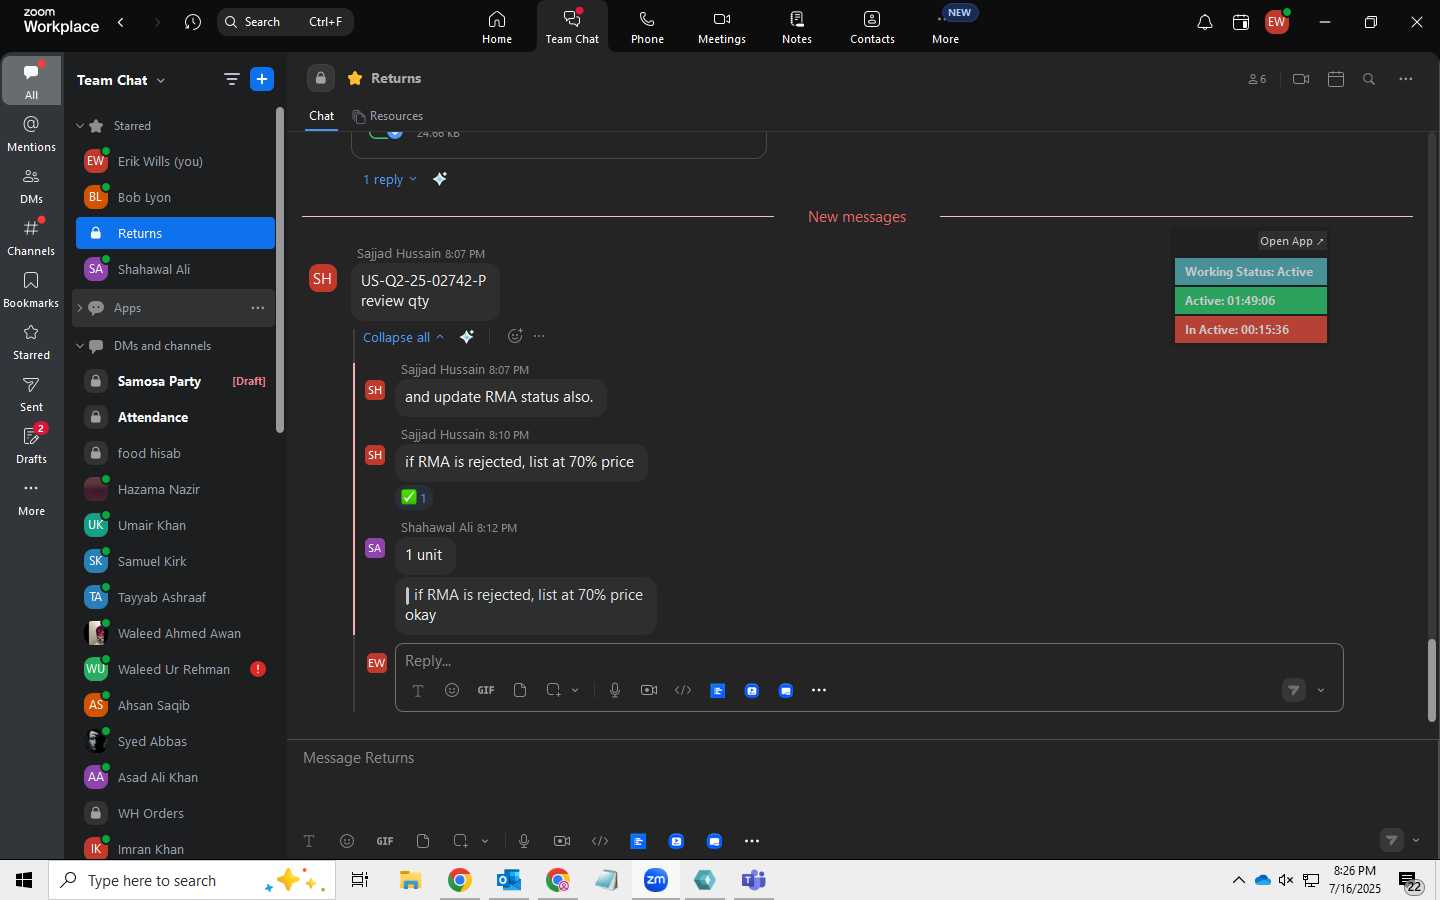Open the GIF picker in reply toolbar

486,690
